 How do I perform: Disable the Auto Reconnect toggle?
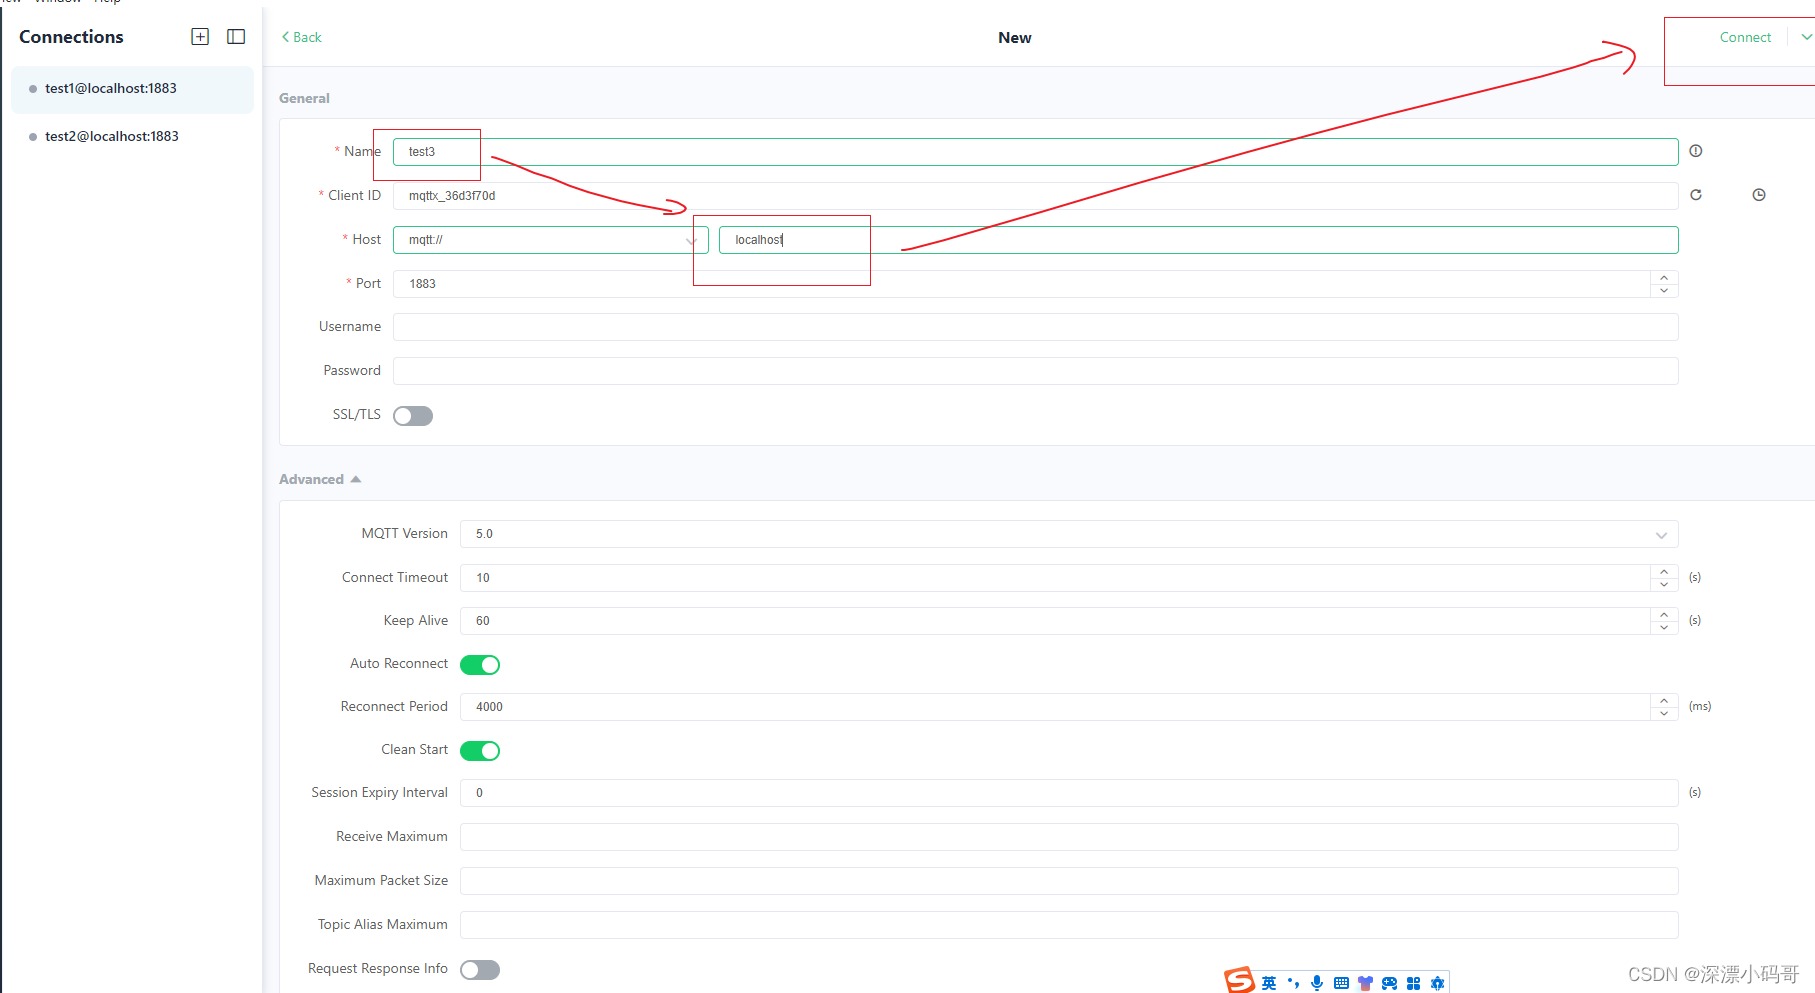click(480, 664)
